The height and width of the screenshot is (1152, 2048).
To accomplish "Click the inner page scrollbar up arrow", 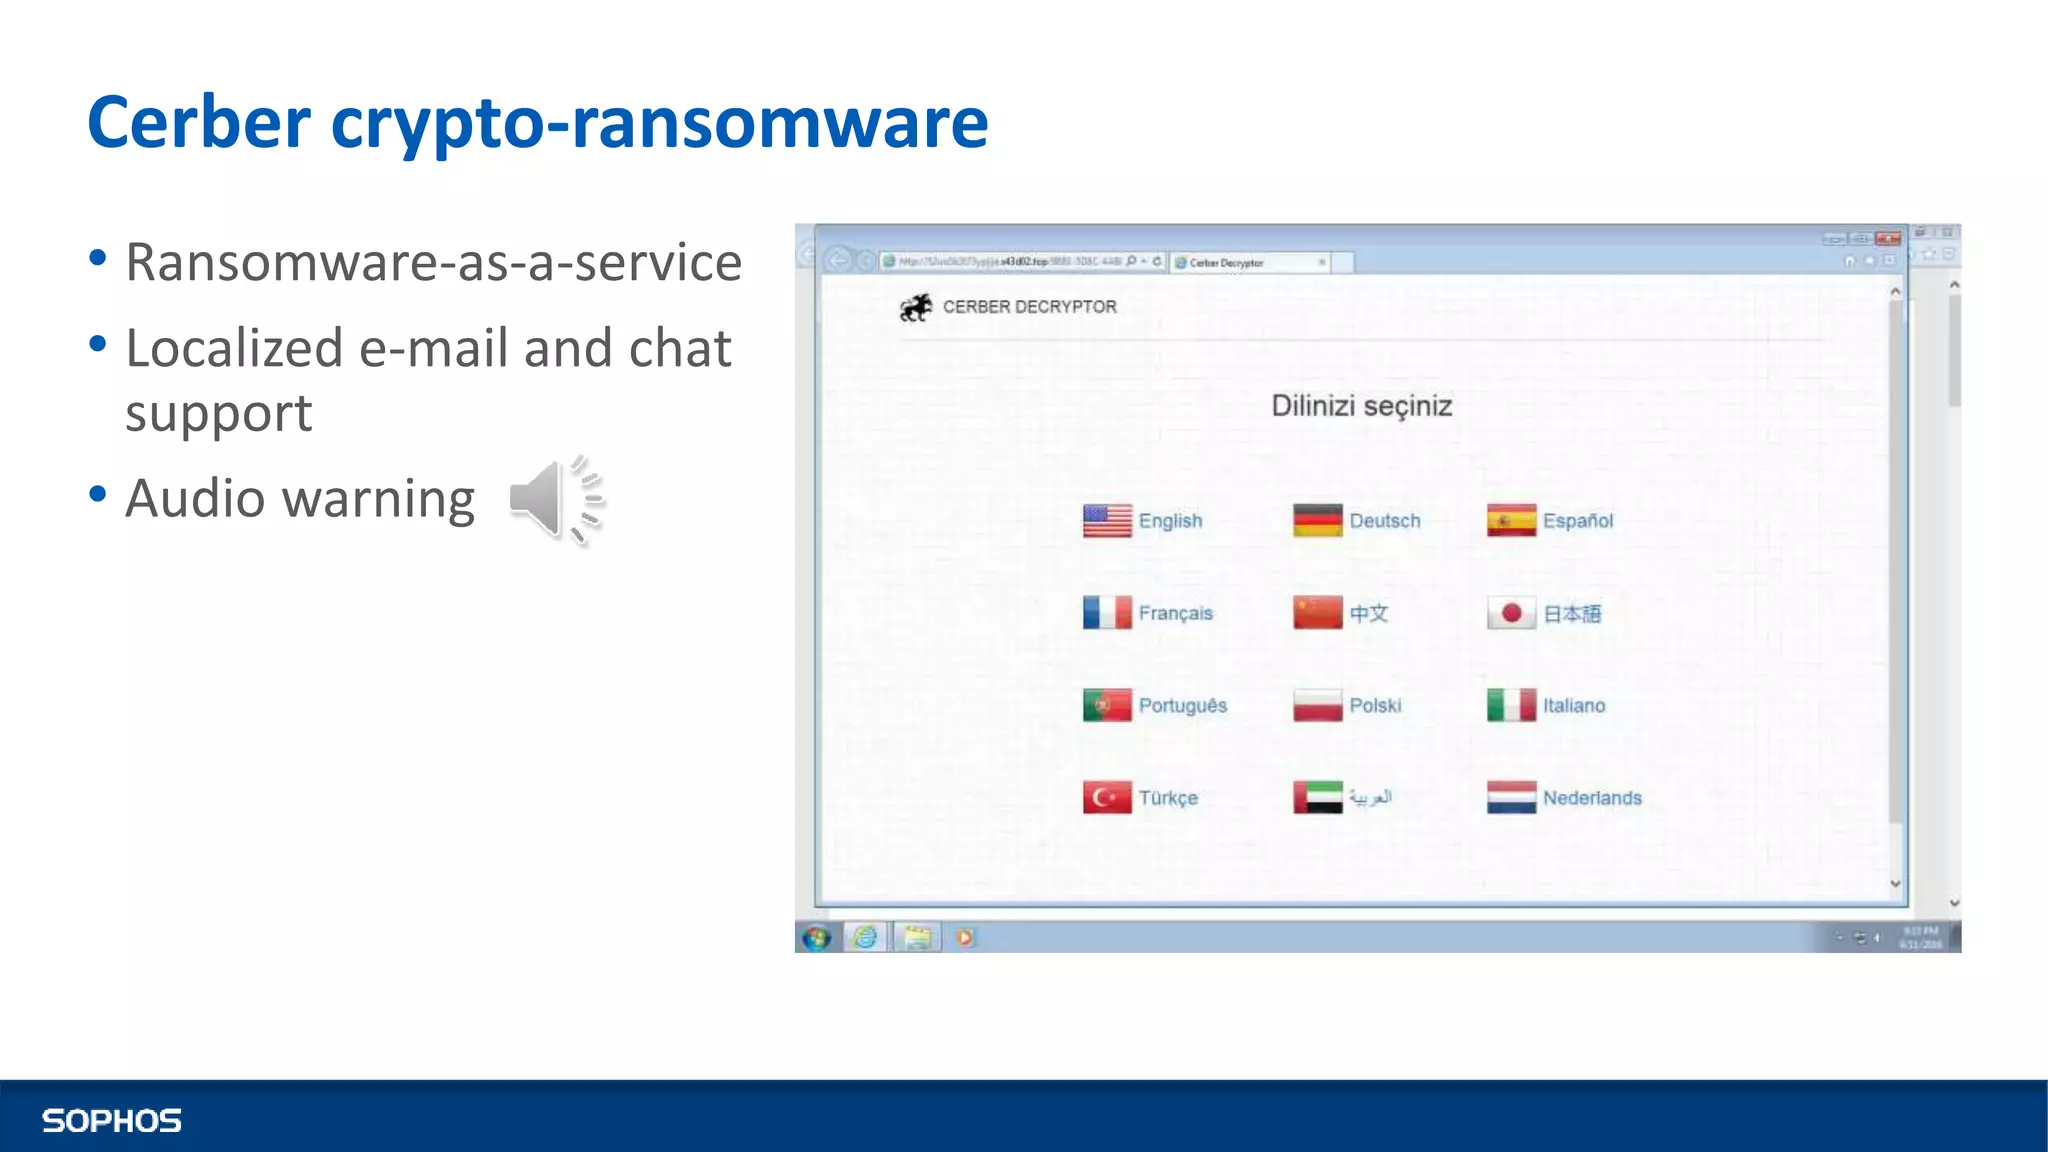I will click(1895, 291).
